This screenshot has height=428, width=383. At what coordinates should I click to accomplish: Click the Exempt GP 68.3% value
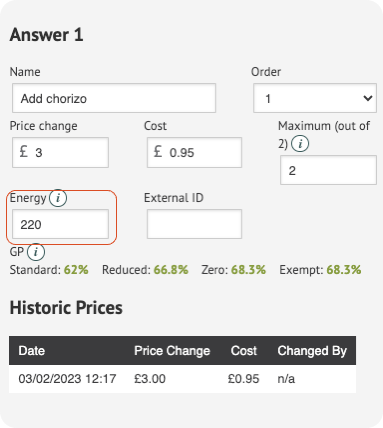[344, 270]
